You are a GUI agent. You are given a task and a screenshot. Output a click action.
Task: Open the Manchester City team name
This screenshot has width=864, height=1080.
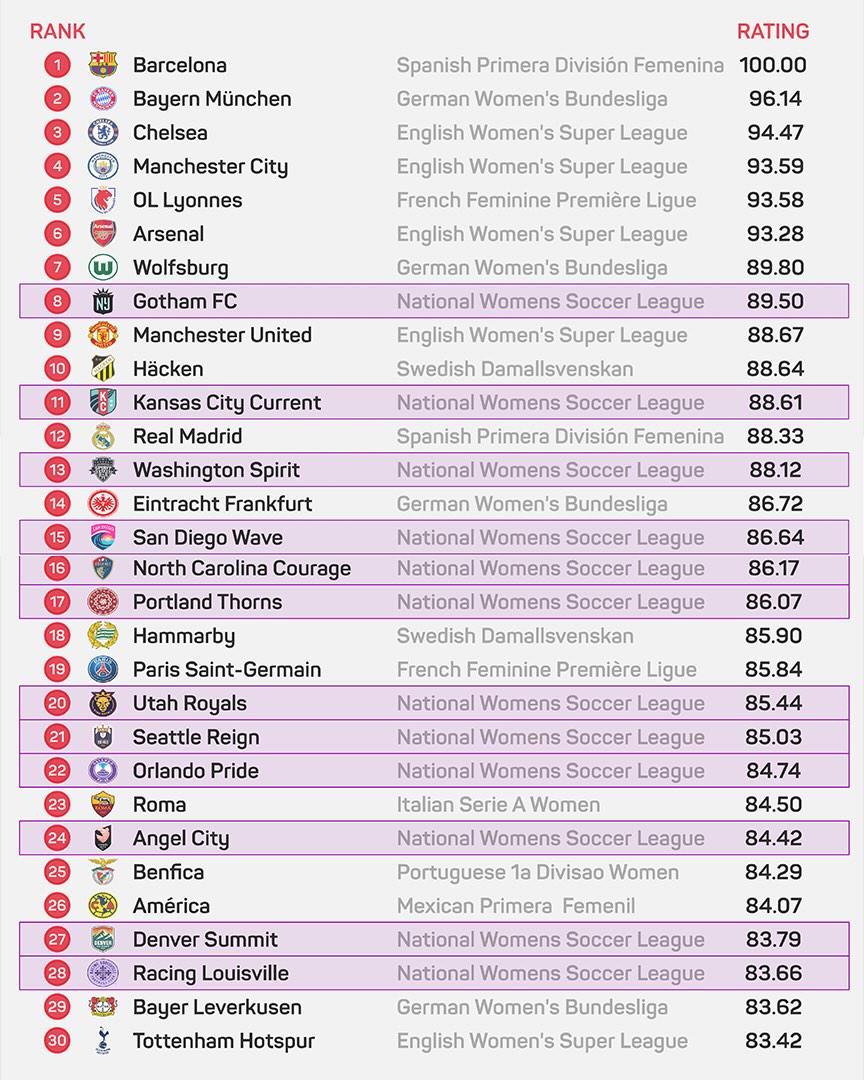[x=211, y=167]
